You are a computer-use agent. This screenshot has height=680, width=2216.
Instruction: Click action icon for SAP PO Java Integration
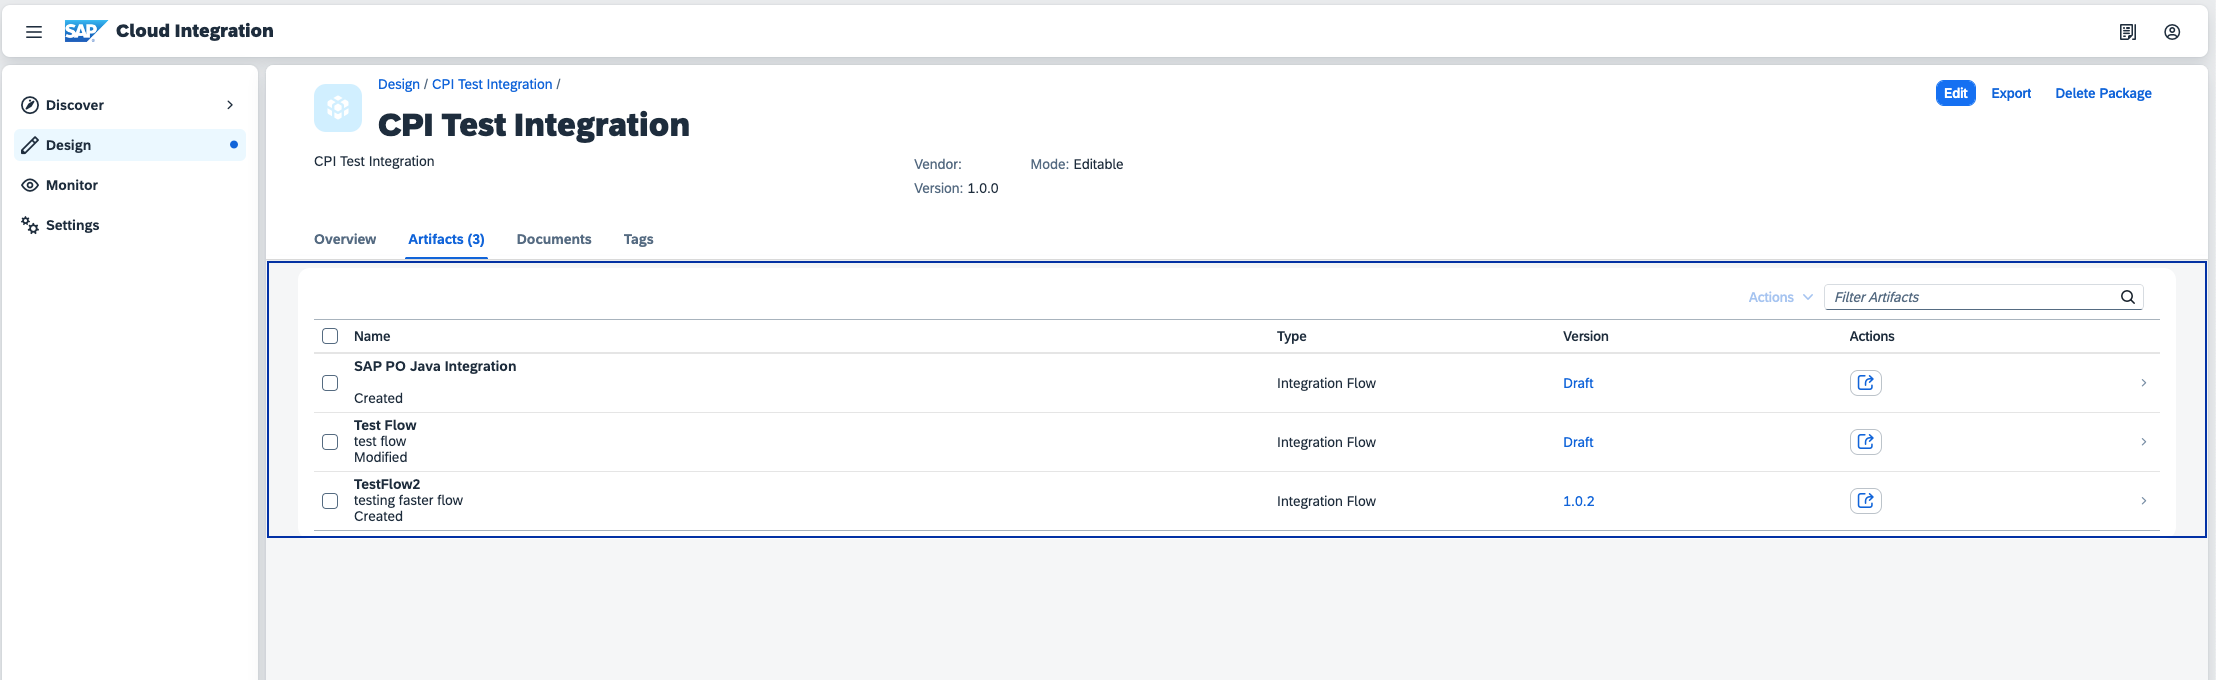[1865, 383]
